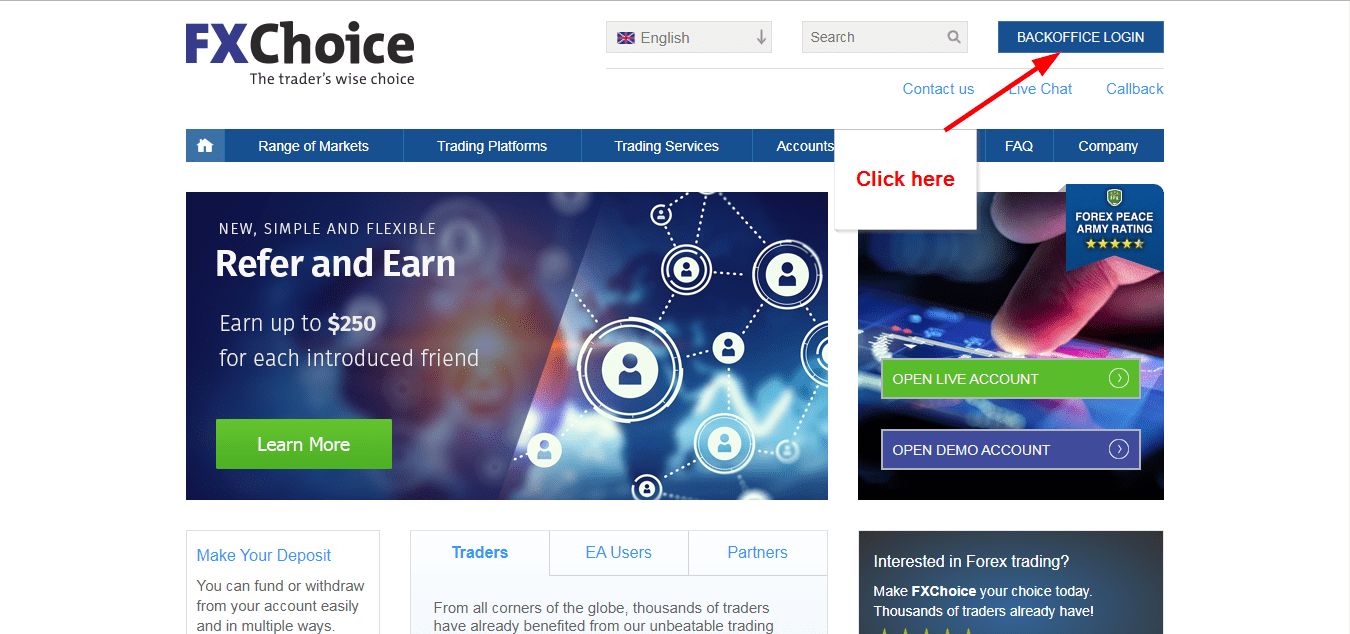Click a star in the Forex Peace Army rating
The image size is (1350, 634).
coord(1114,243)
